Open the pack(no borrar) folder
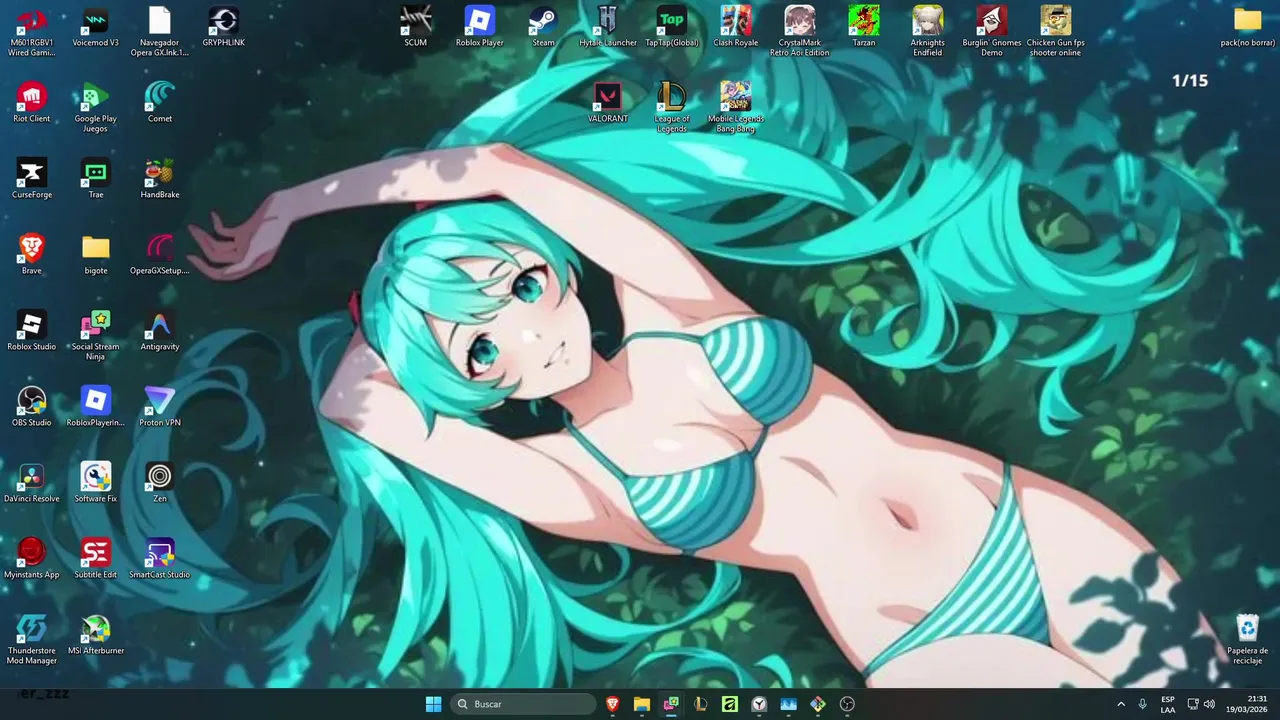 [x=1248, y=26]
